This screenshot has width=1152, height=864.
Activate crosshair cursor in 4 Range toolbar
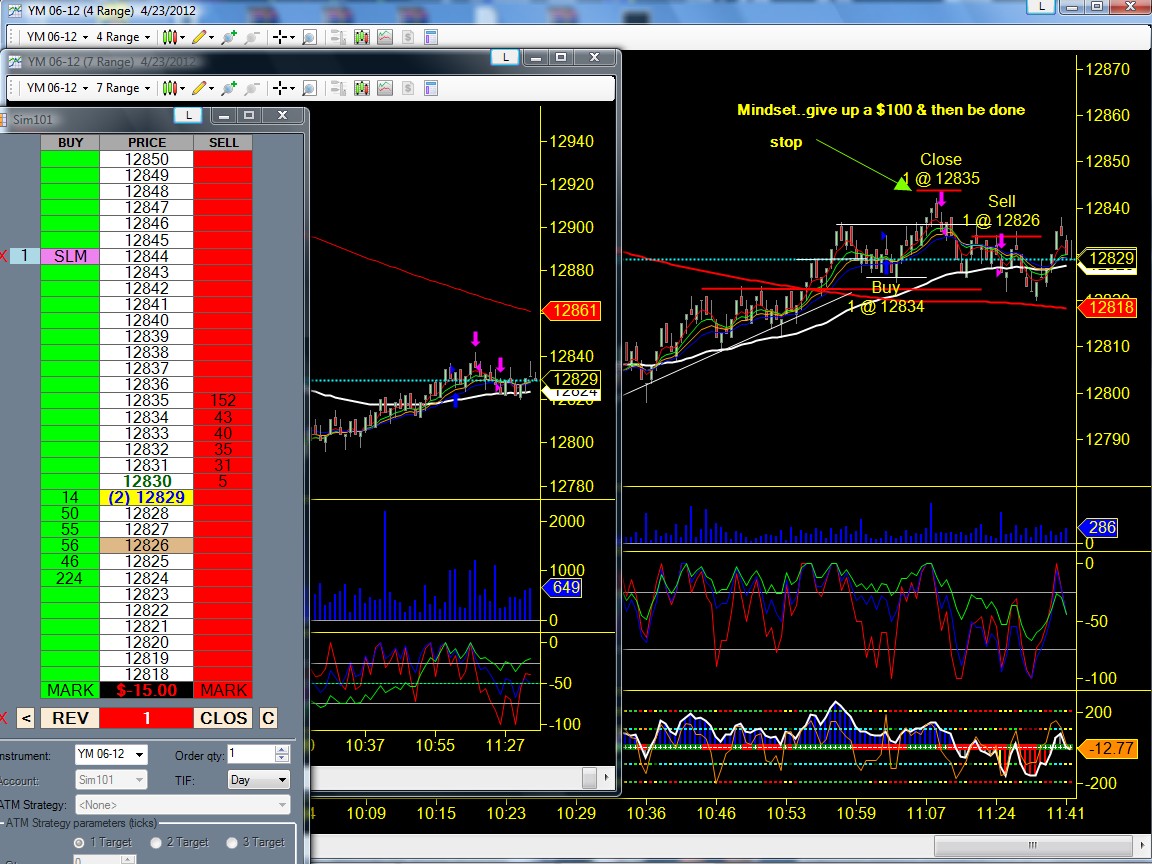point(280,37)
